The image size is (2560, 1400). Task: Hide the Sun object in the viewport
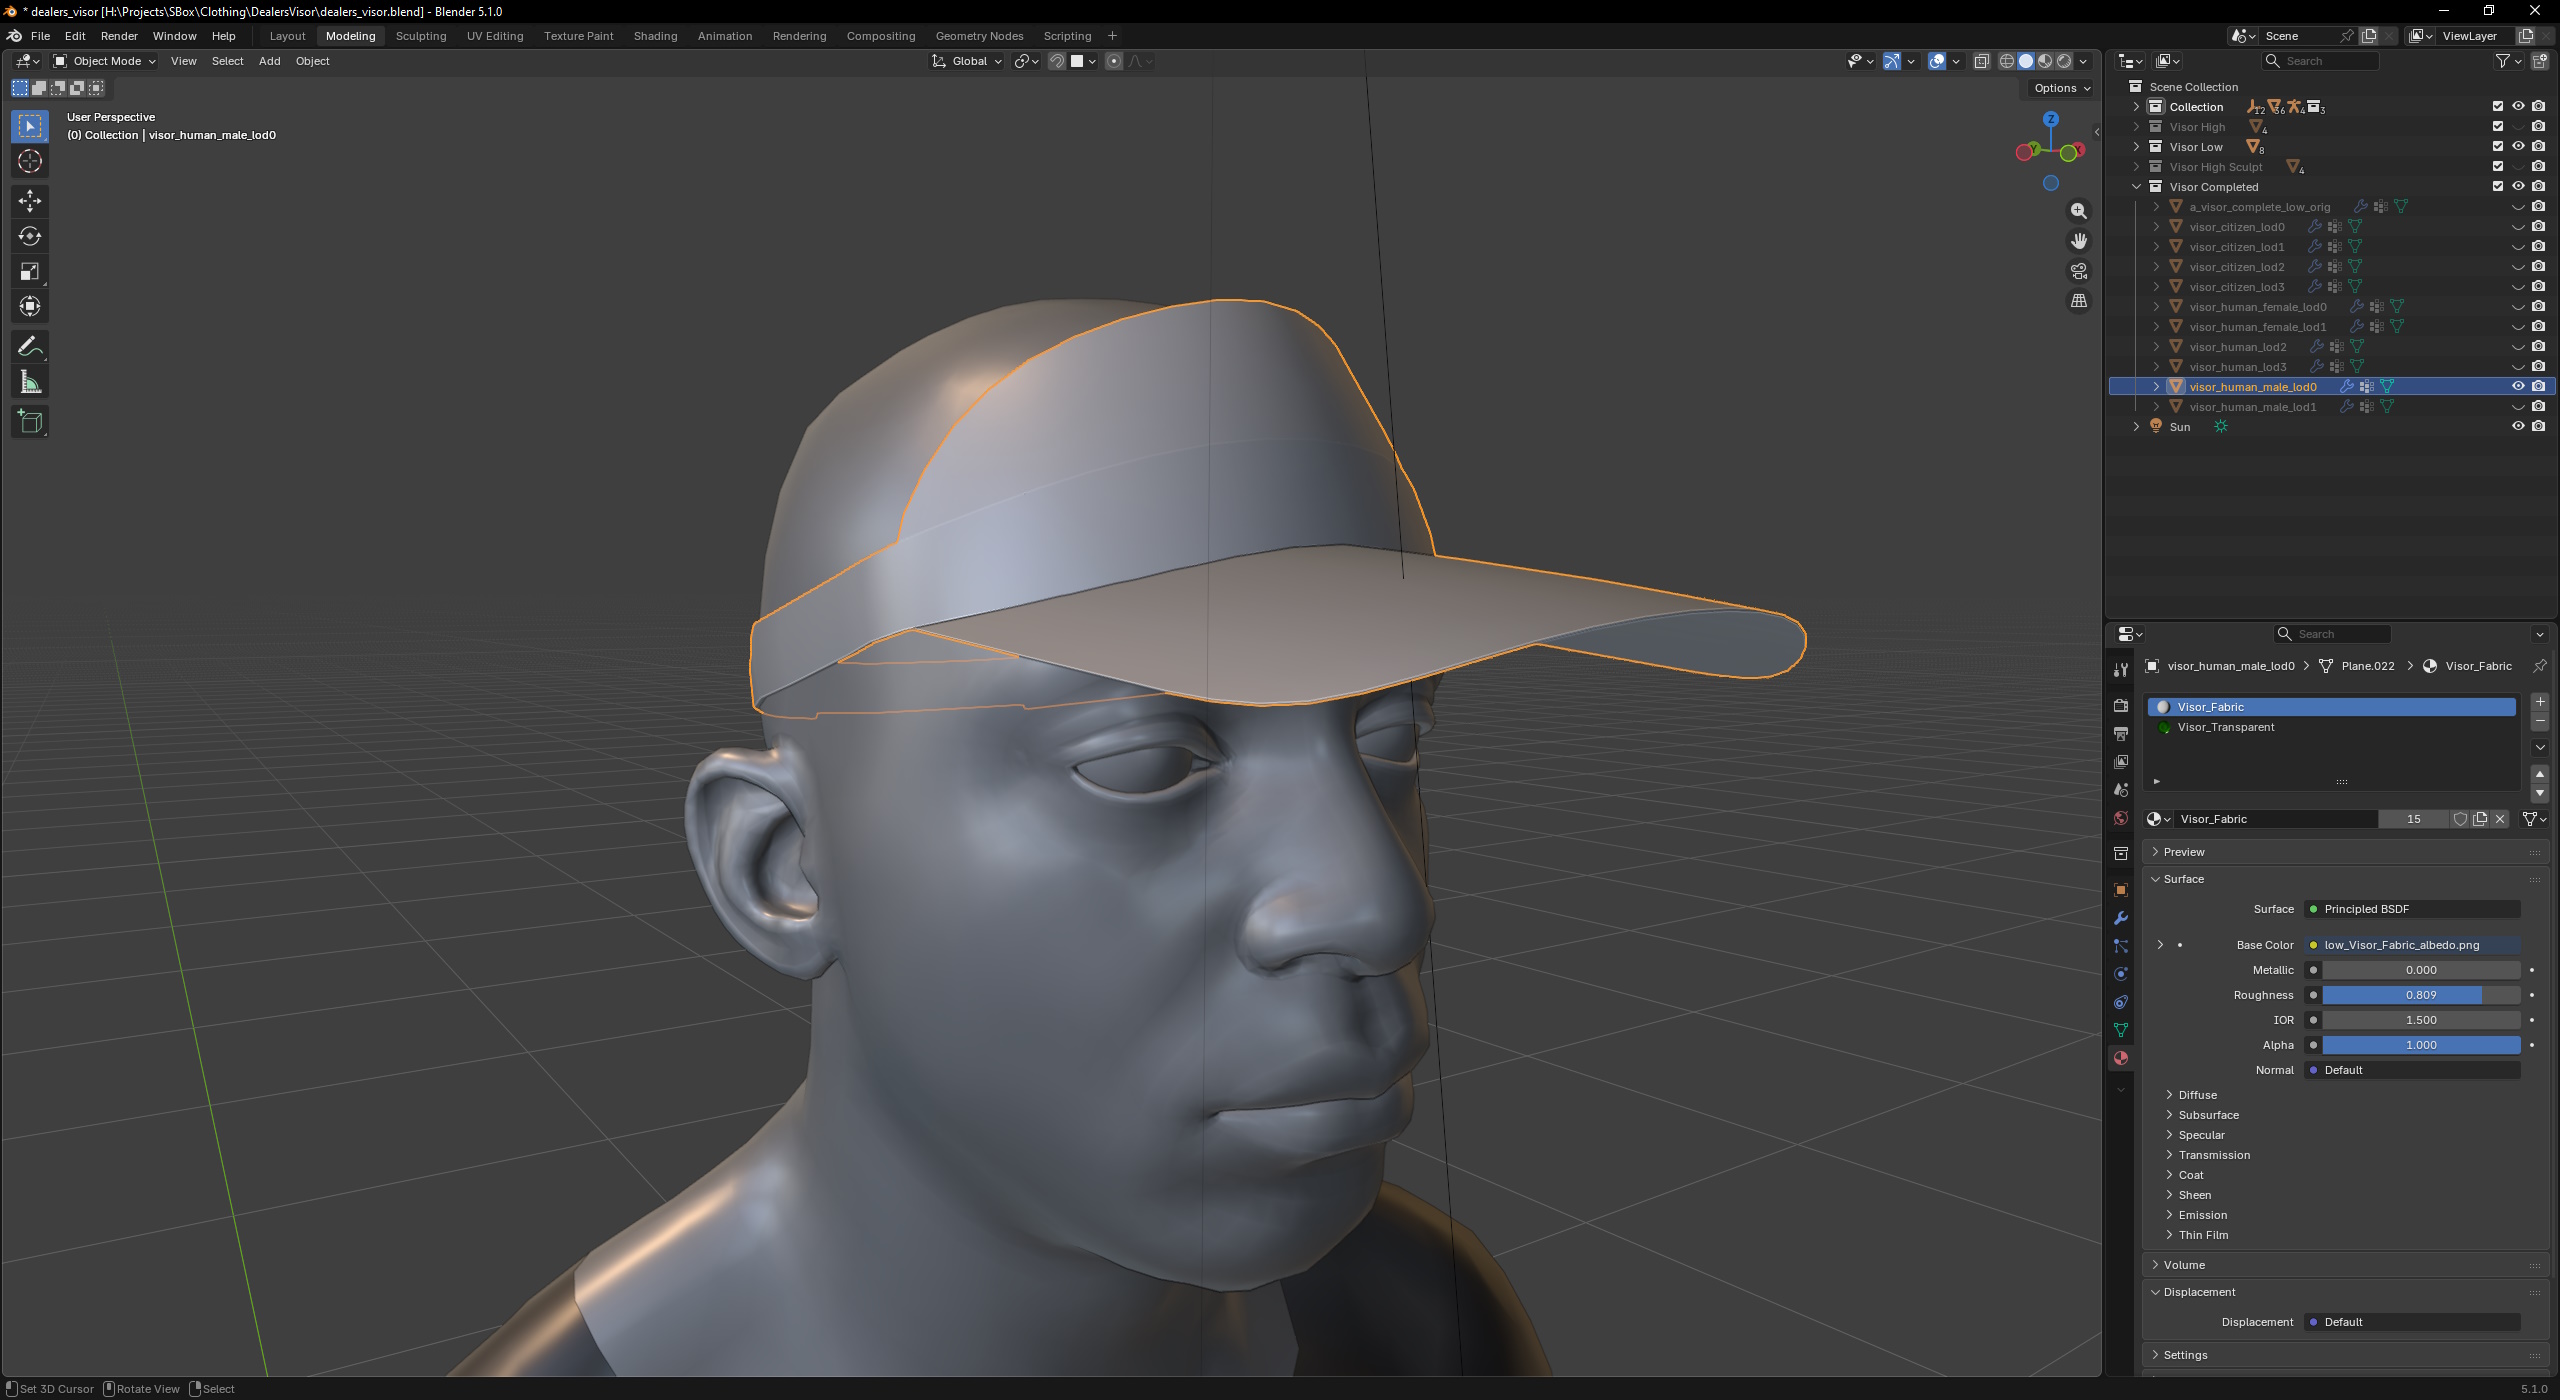click(x=2518, y=426)
